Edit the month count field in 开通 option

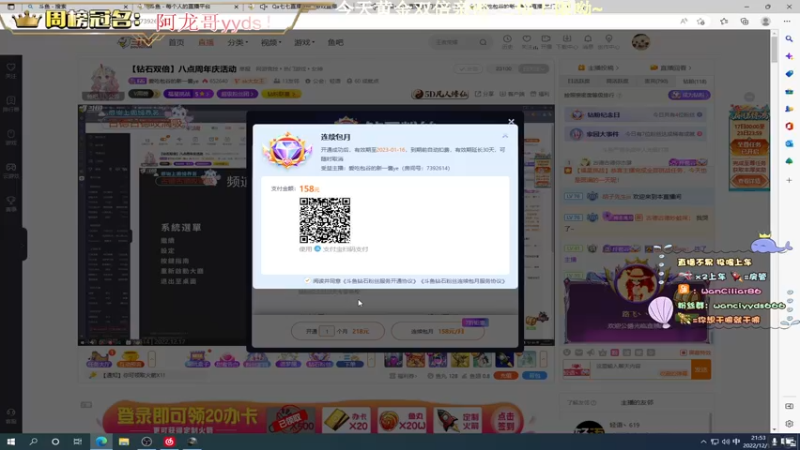pyautogui.click(x=327, y=331)
